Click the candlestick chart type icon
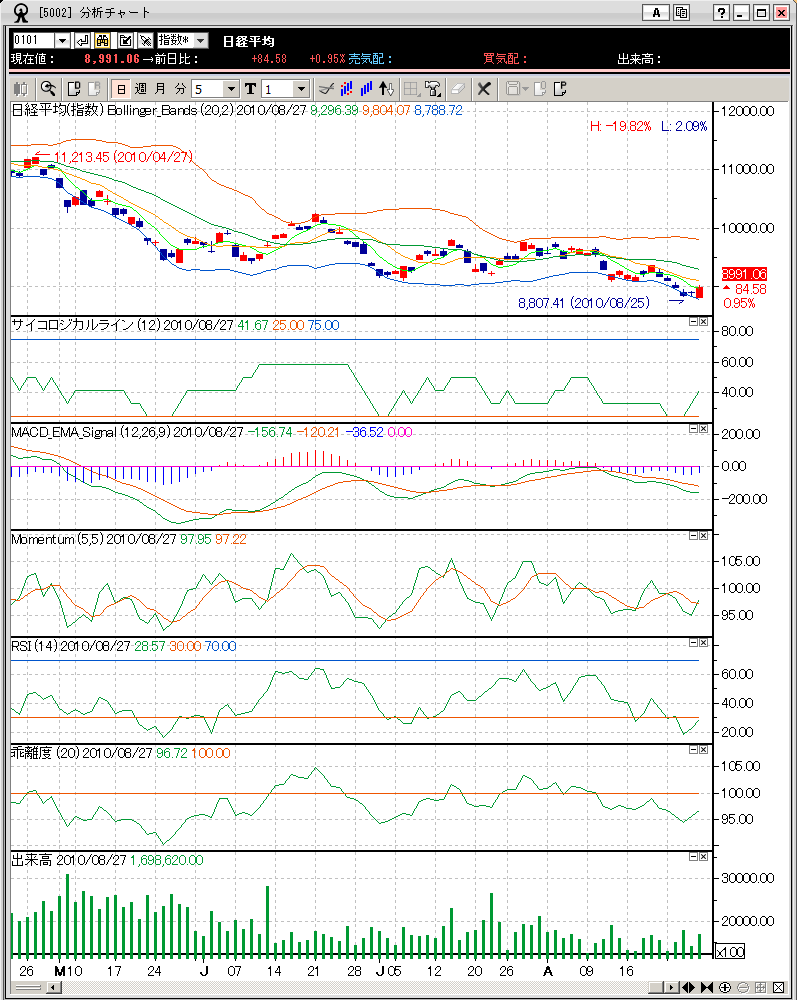This screenshot has width=797, height=1000. click(20, 88)
